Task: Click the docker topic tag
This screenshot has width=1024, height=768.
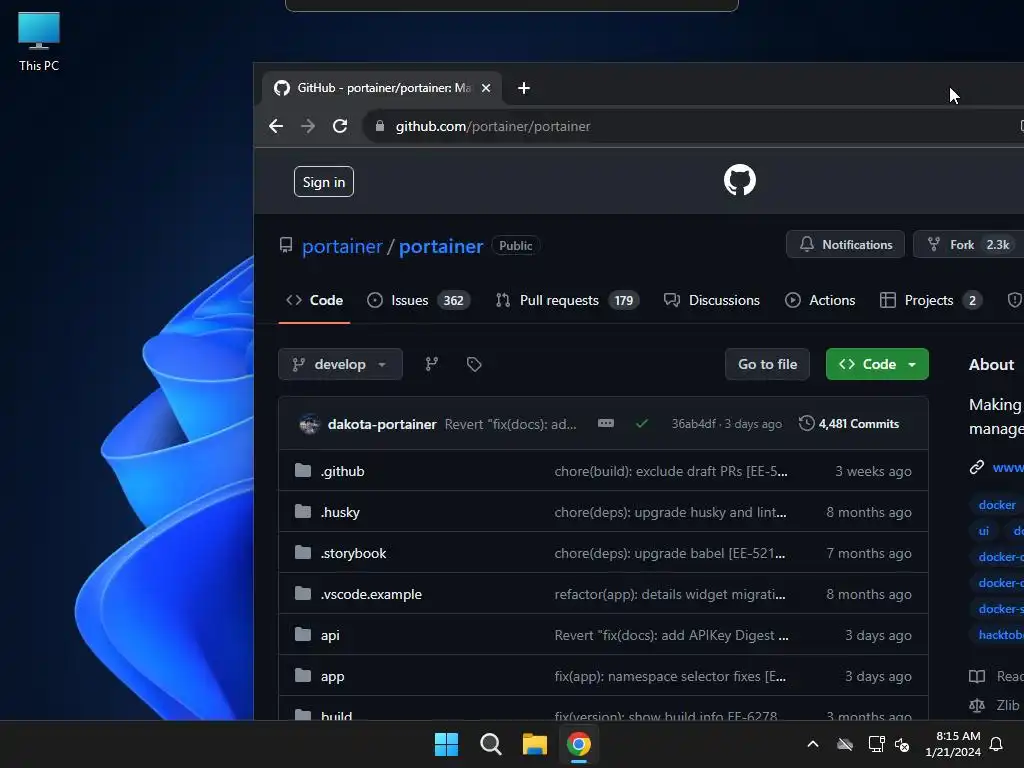Action: click(x=997, y=505)
